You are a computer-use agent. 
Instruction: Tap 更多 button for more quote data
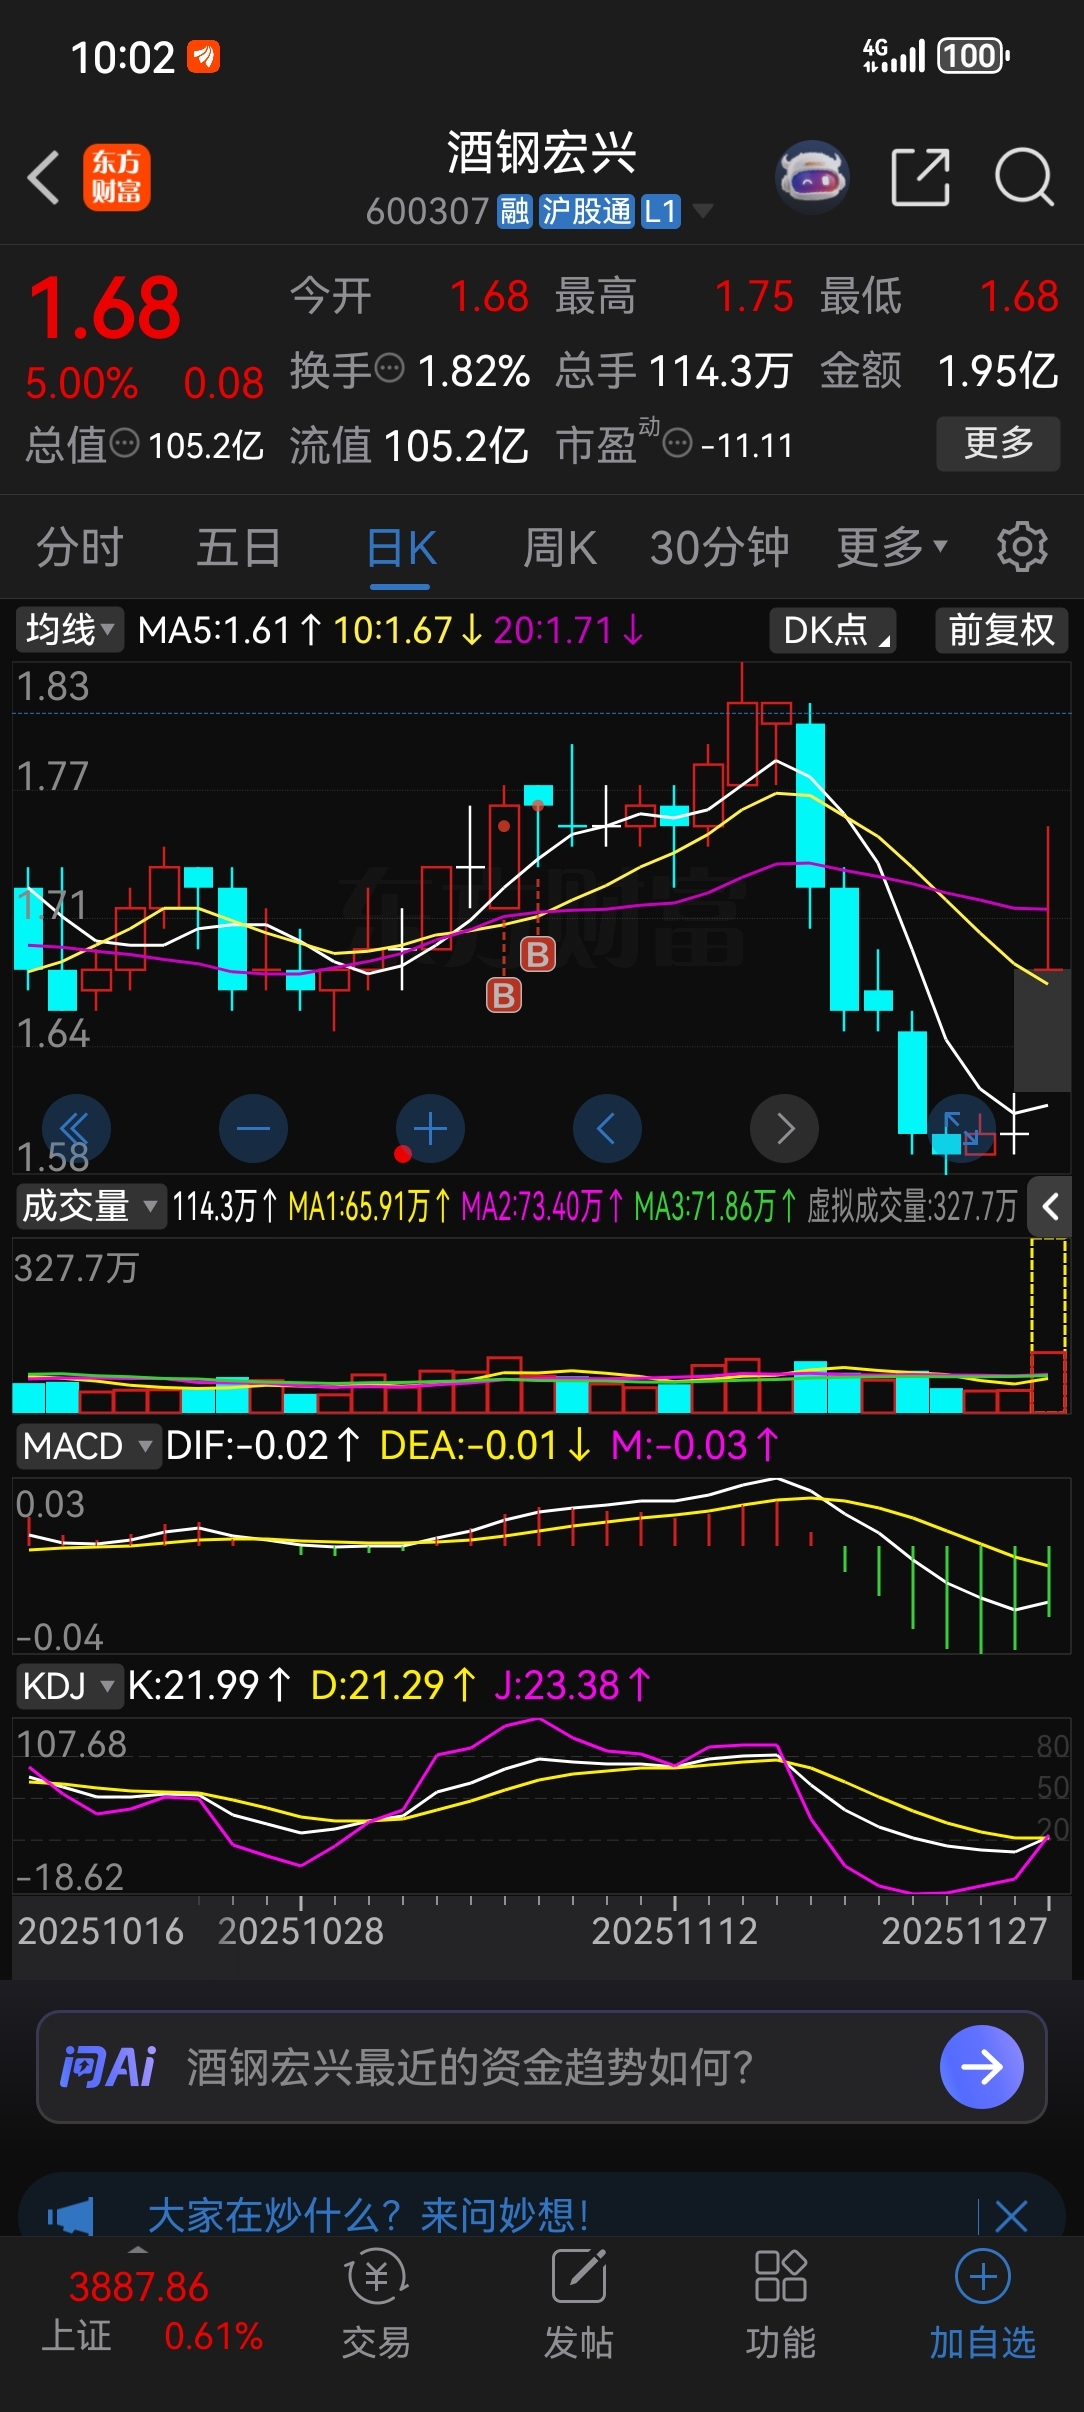coord(998,443)
